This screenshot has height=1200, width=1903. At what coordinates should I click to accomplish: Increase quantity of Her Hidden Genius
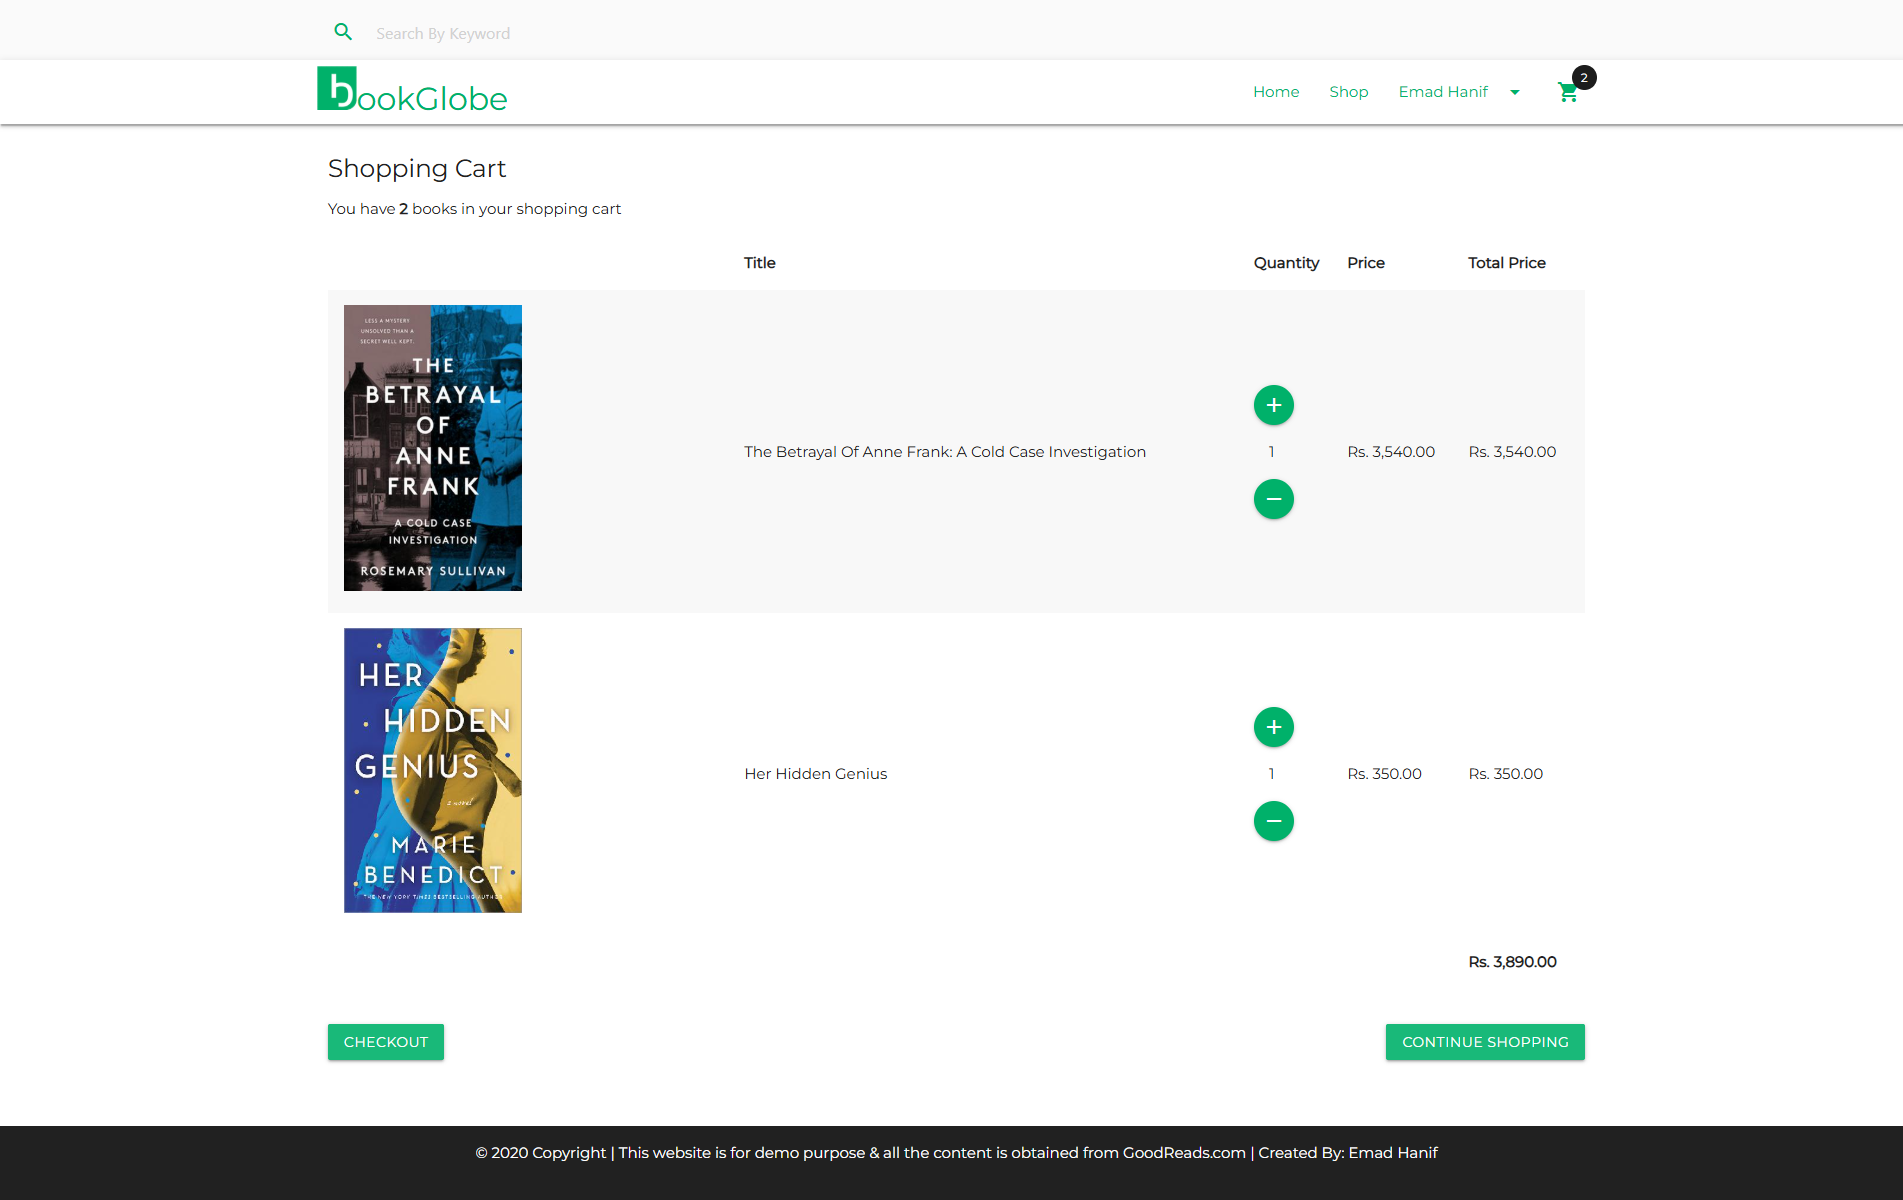[x=1273, y=727]
